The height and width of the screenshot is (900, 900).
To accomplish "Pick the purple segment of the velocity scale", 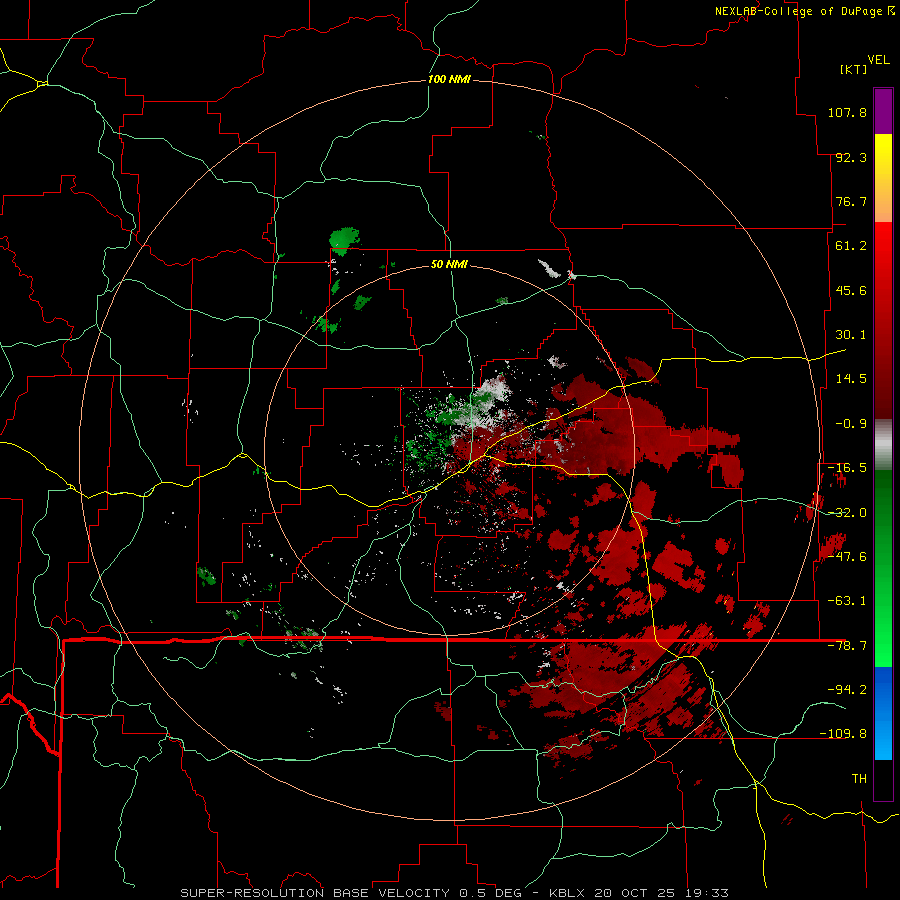I will tap(883, 111).
